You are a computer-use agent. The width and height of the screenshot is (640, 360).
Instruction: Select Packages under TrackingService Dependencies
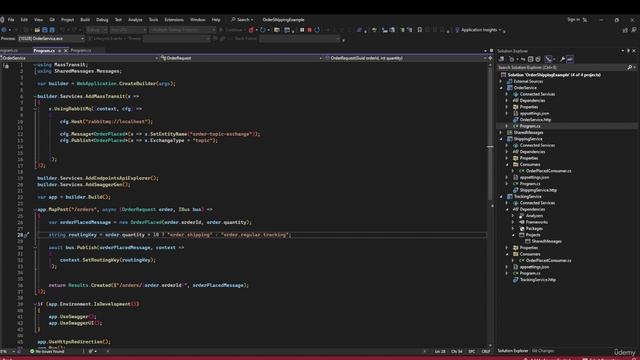[534, 229]
